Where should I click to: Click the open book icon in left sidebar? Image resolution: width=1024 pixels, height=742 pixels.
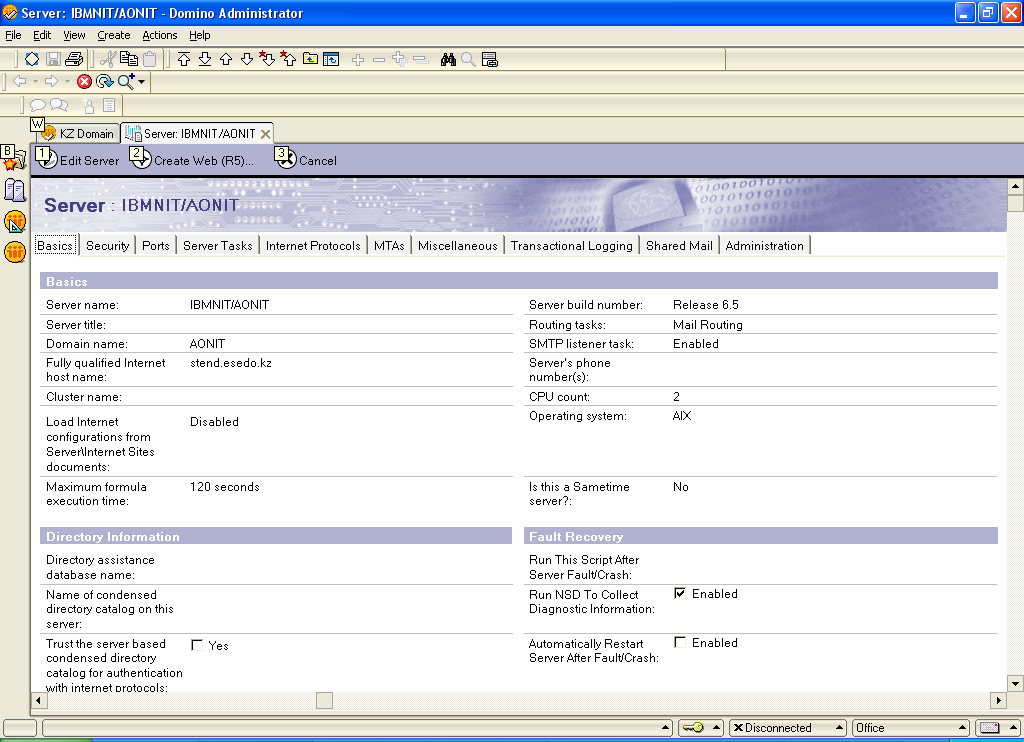(x=15, y=190)
